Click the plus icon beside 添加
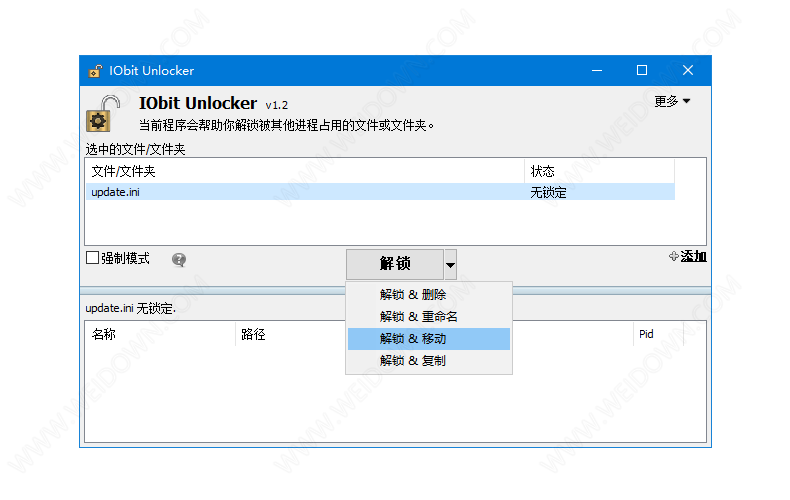The height and width of the screenshot is (500, 790). (x=674, y=256)
